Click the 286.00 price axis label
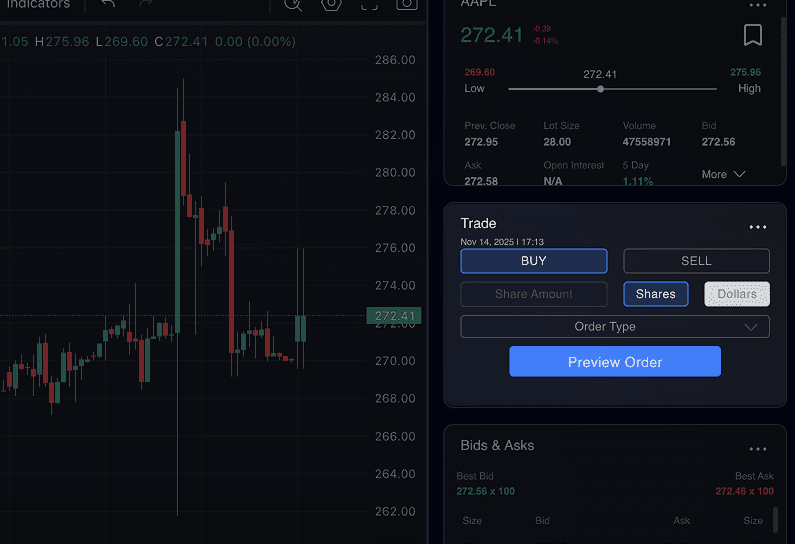 395,60
